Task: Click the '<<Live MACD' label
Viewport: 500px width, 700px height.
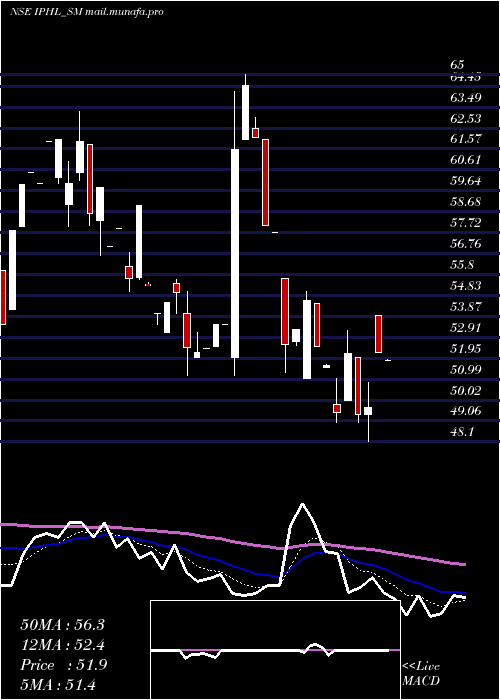Action: click(421, 674)
